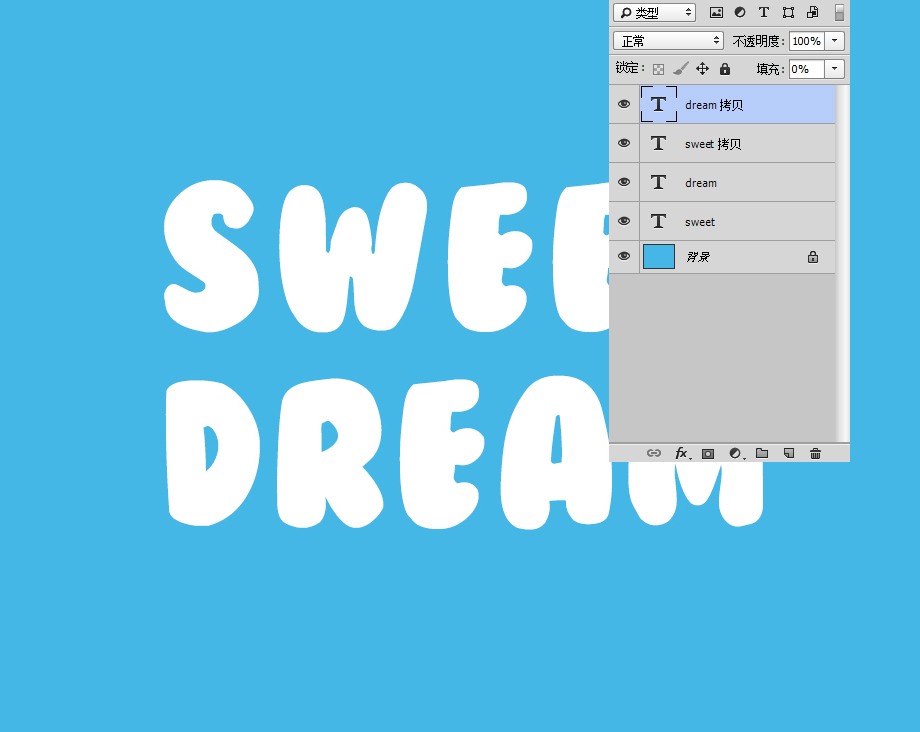
Task: Add a layer mask
Action: pos(708,453)
